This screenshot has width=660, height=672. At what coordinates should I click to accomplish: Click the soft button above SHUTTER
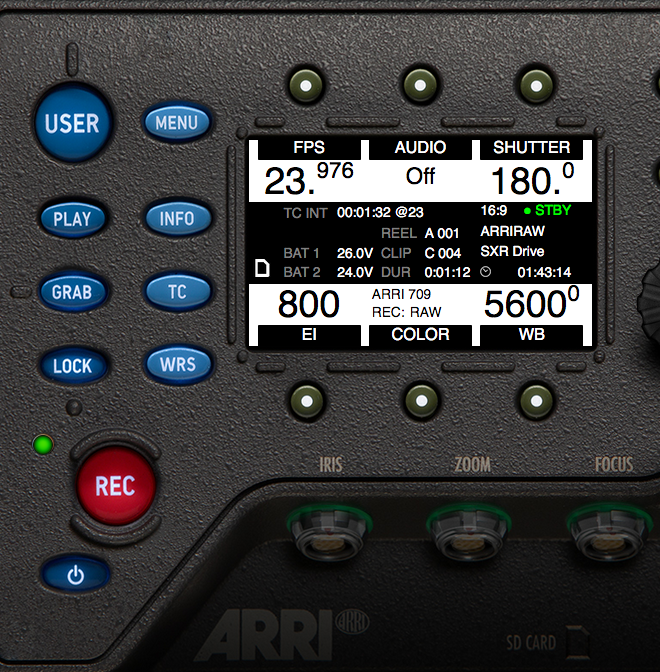(x=536, y=86)
